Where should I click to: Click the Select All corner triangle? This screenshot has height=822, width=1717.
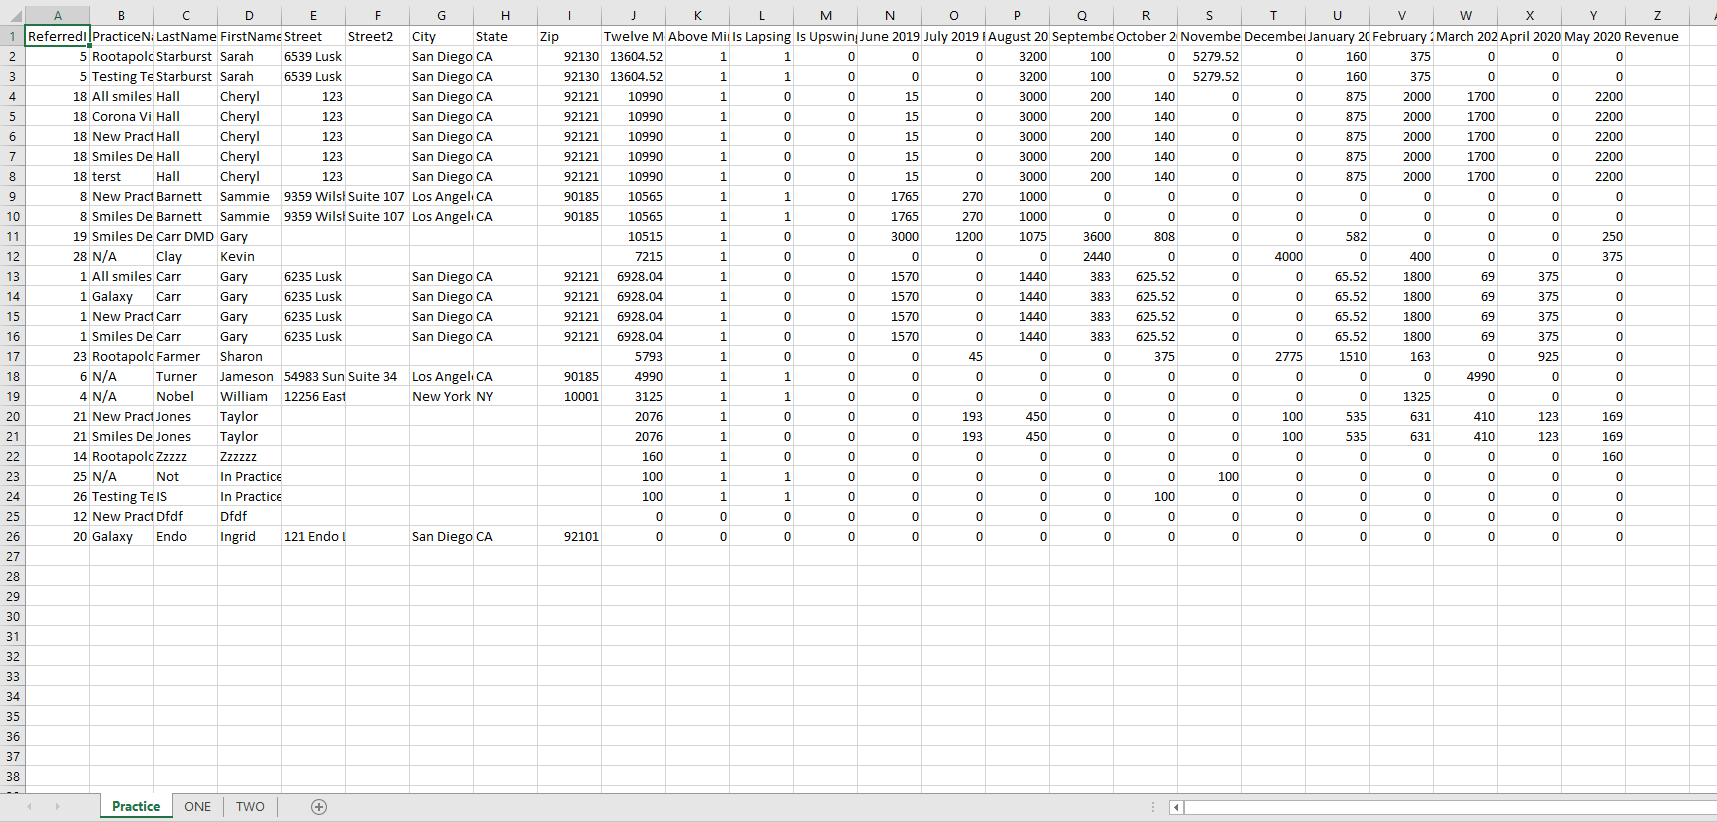12,16
